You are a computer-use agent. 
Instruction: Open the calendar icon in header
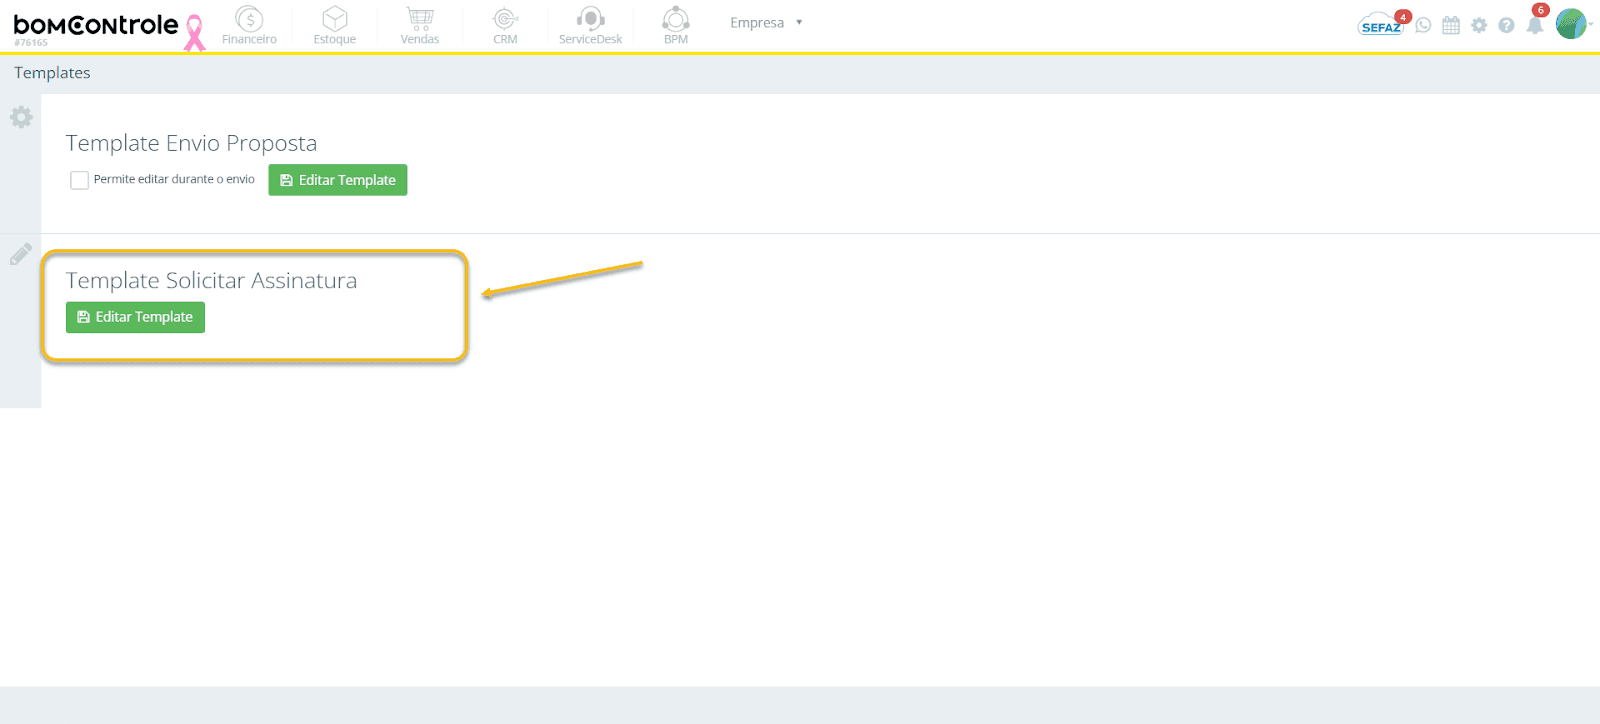[x=1451, y=25]
